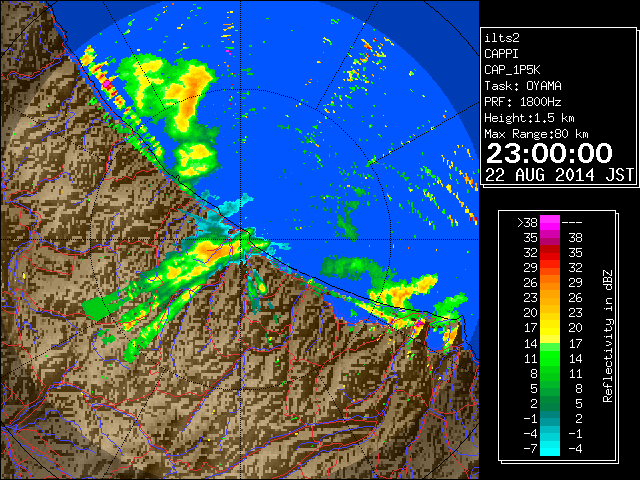Pick the orange band of the legend
This screenshot has height=480, width=640.
point(550,283)
